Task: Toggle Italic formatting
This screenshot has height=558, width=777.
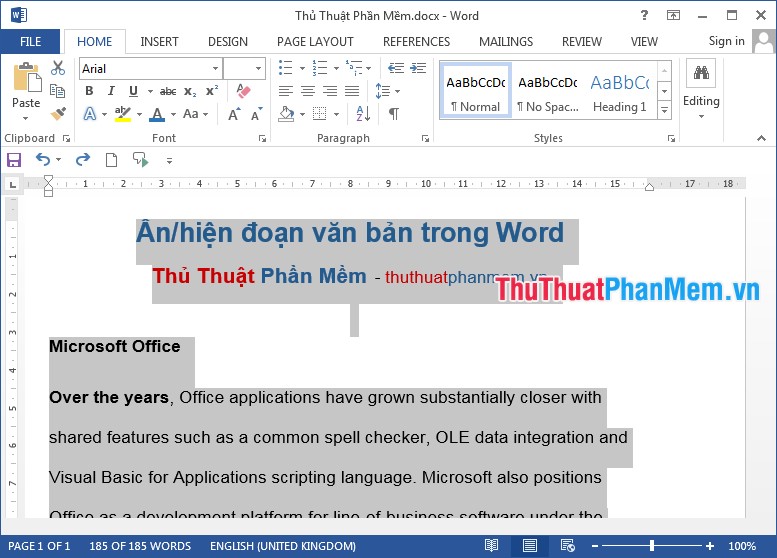Action: [111, 91]
